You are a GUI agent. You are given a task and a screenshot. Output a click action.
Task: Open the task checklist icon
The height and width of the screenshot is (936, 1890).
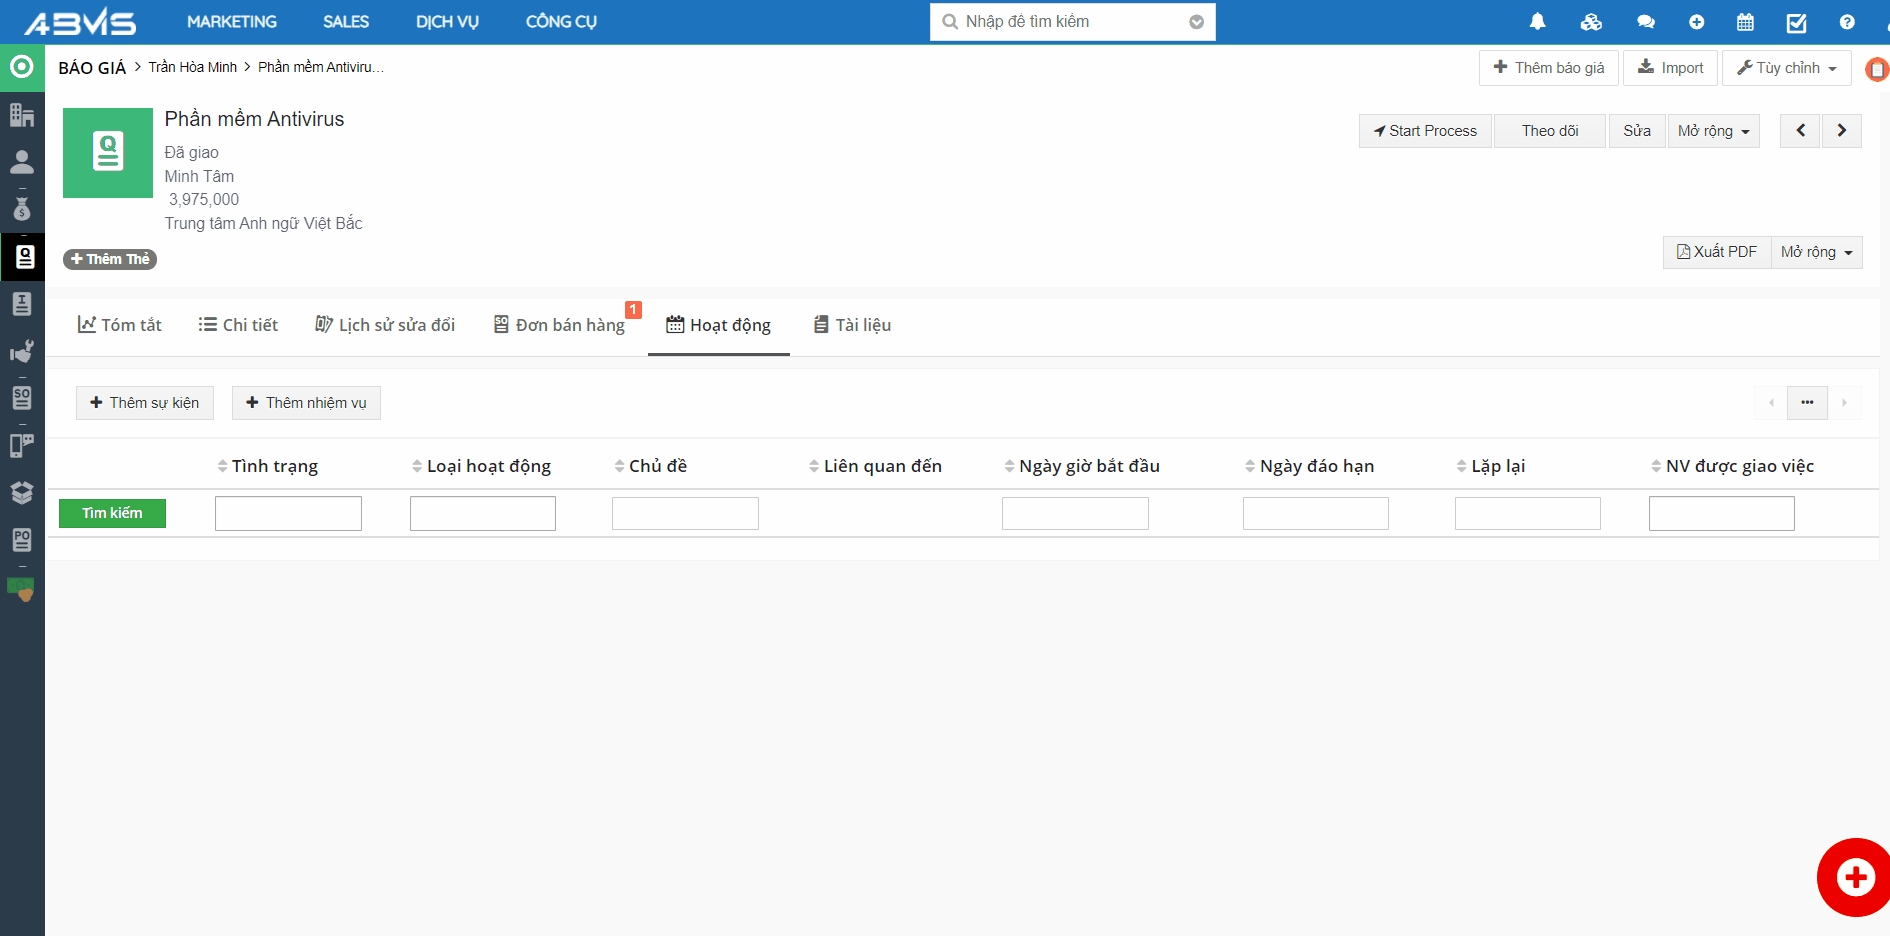coord(1796,22)
